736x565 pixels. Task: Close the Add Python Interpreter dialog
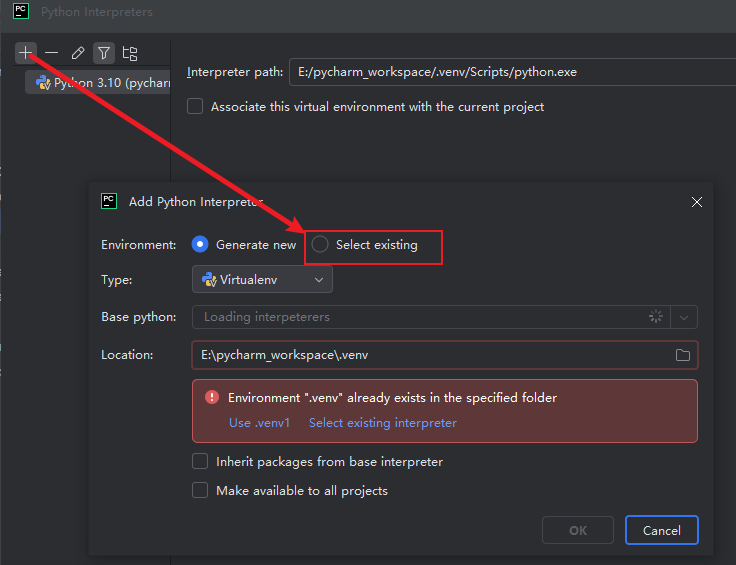click(x=697, y=202)
